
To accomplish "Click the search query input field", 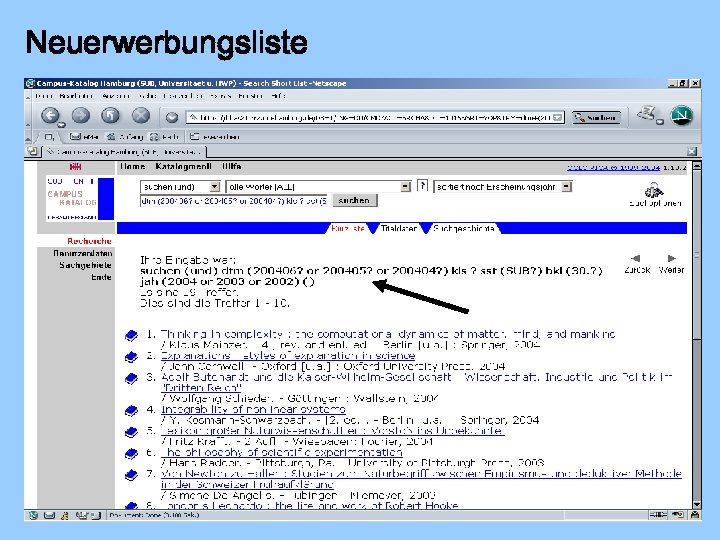I will click(x=234, y=201).
